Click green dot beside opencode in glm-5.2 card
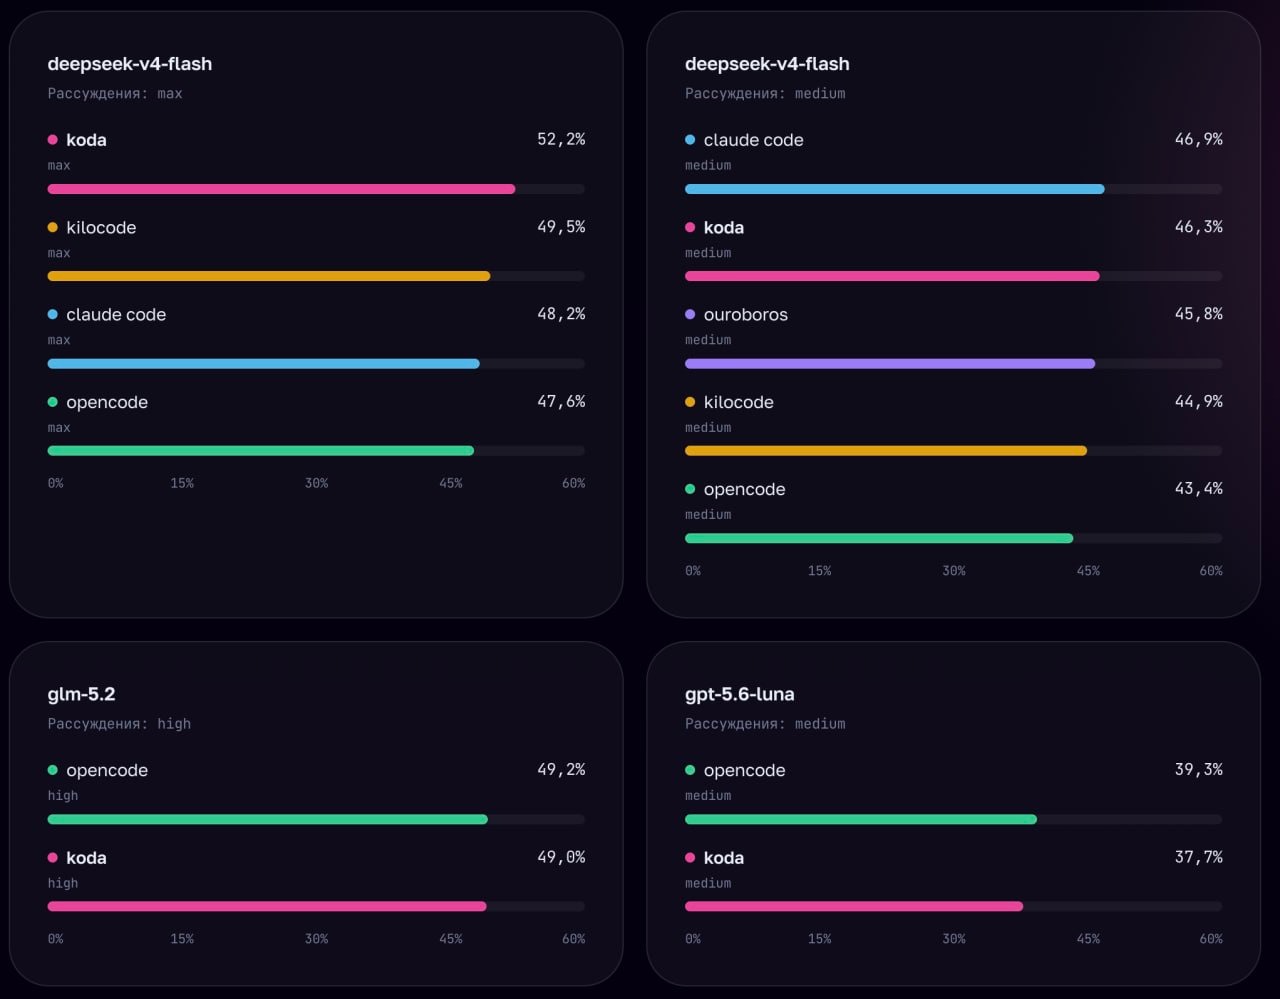The height and width of the screenshot is (999, 1280). [53, 770]
